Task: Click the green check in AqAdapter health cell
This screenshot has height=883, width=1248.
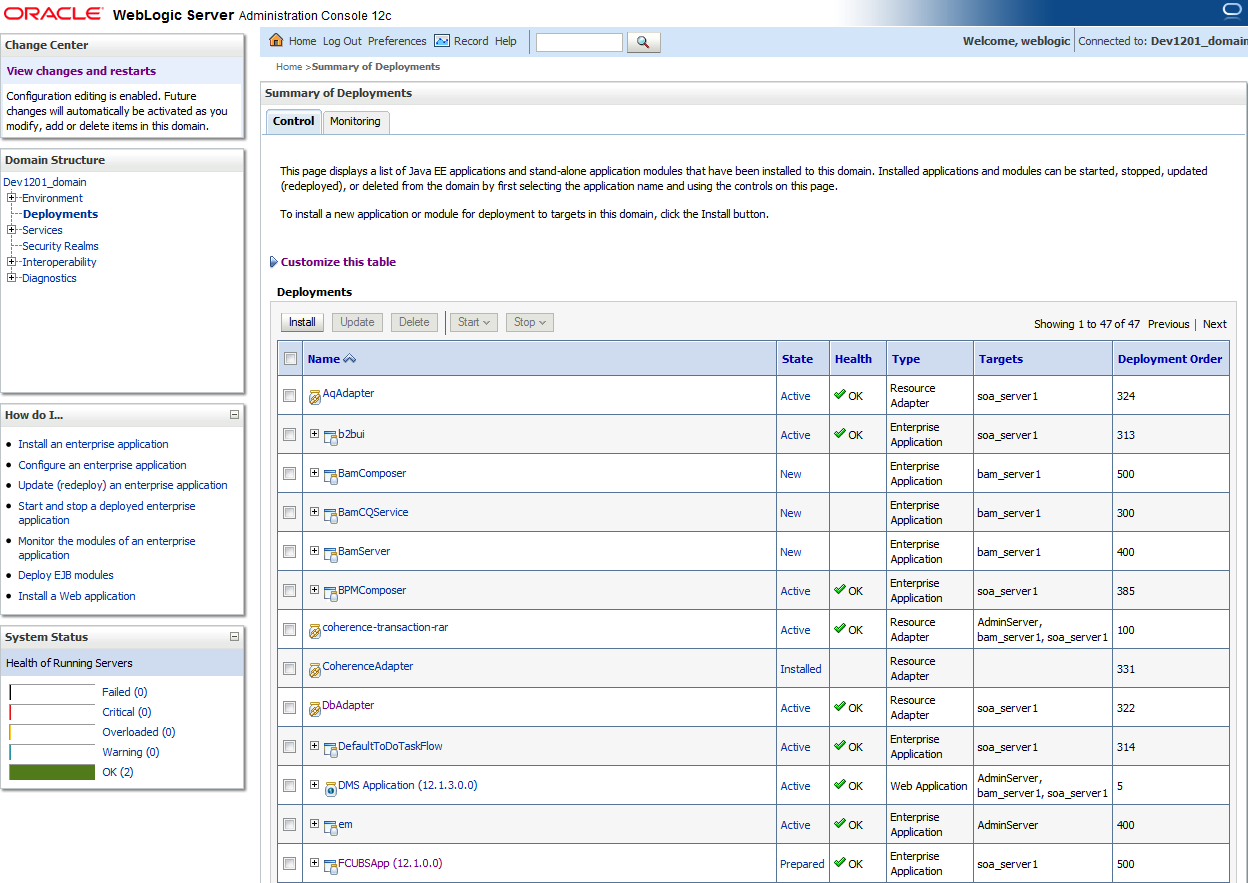Action: point(840,395)
